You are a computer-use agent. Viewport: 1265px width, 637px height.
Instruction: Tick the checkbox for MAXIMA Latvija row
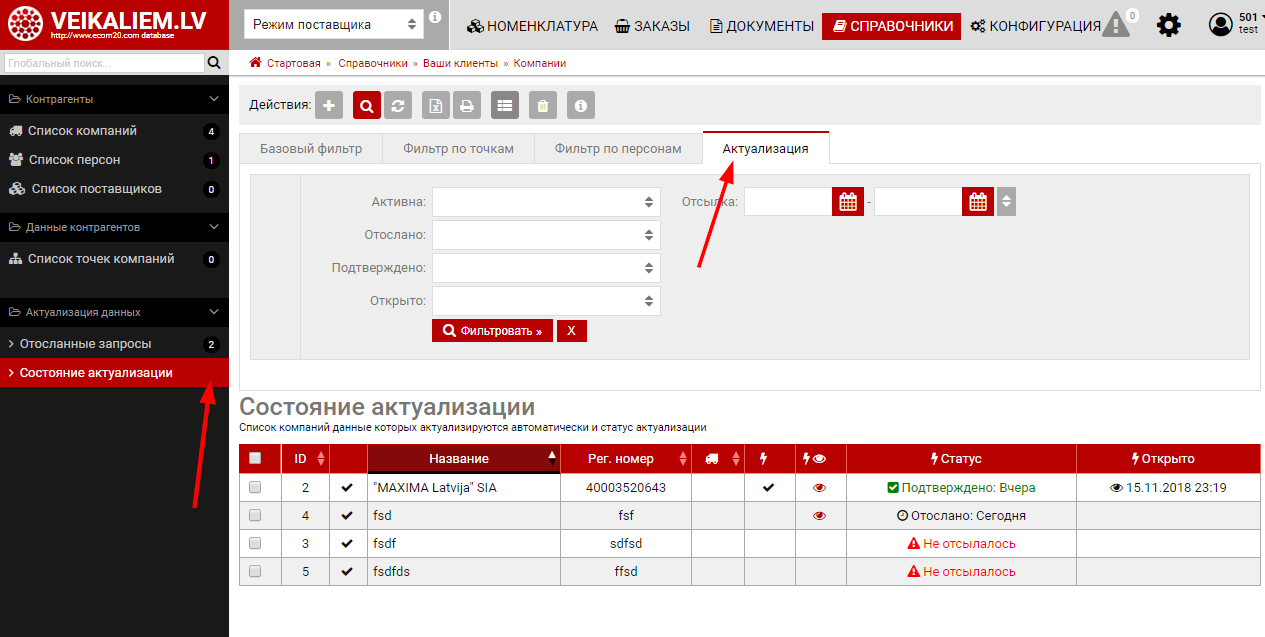pyautogui.click(x=255, y=488)
